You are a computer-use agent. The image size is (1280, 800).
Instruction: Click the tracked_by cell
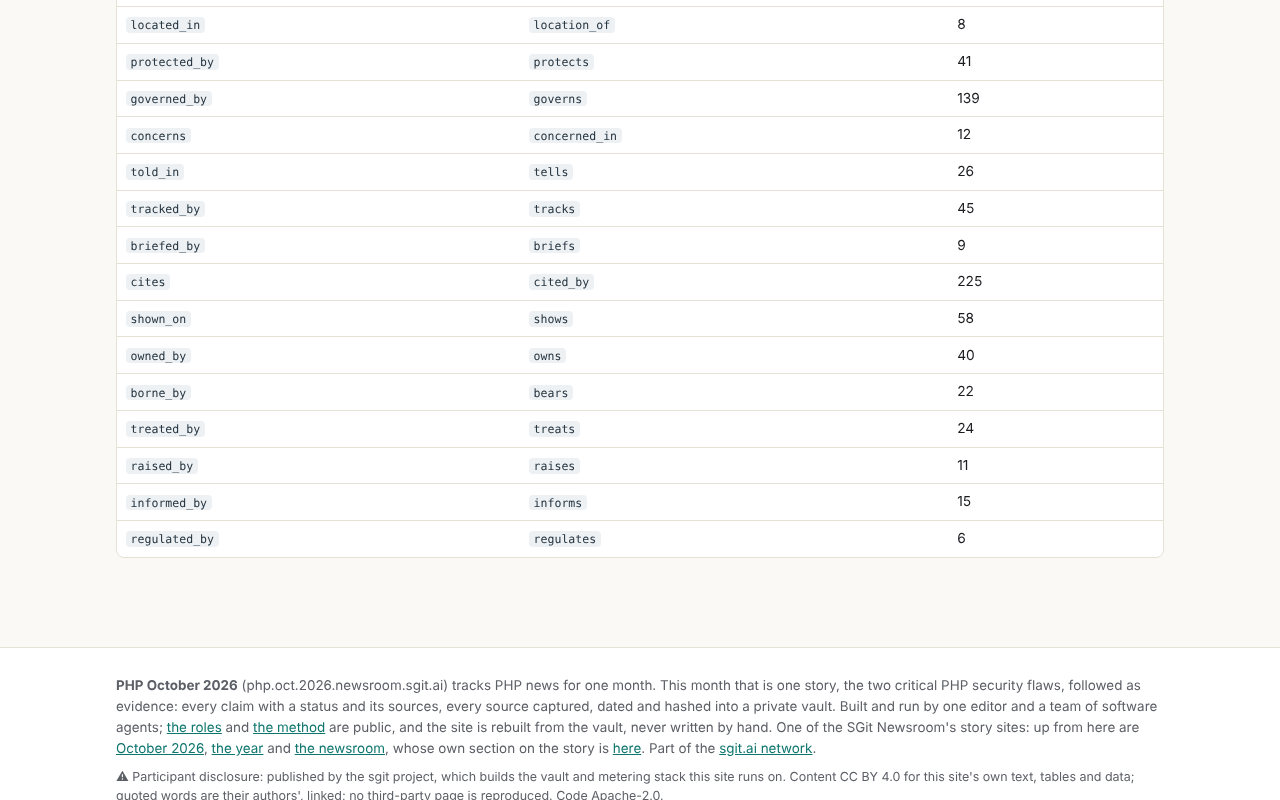click(165, 209)
